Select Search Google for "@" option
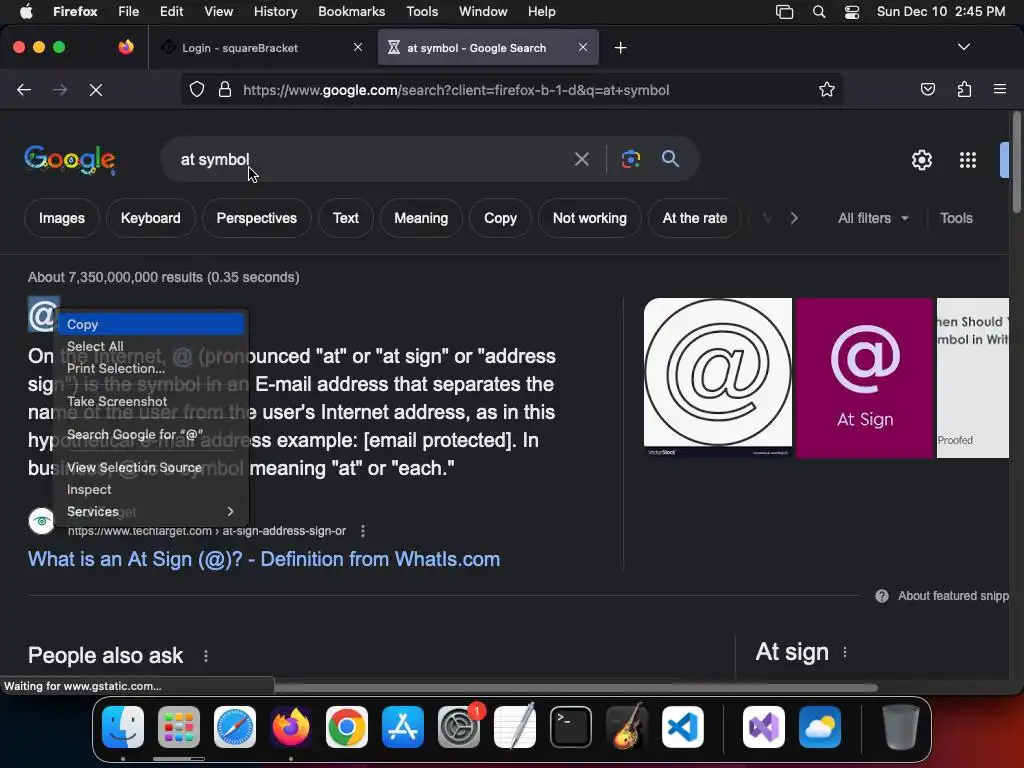Screen dimensions: 1024x768 [x=151, y=435]
